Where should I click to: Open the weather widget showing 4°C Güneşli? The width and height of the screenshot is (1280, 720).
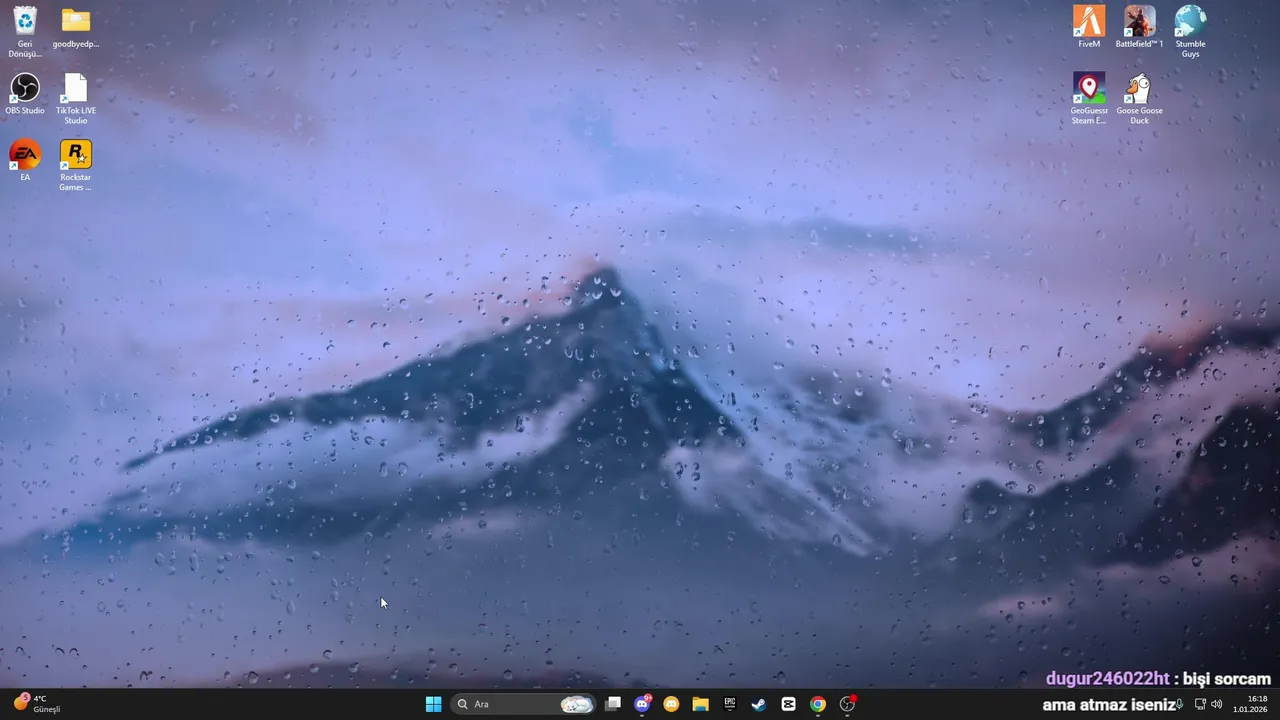38,704
